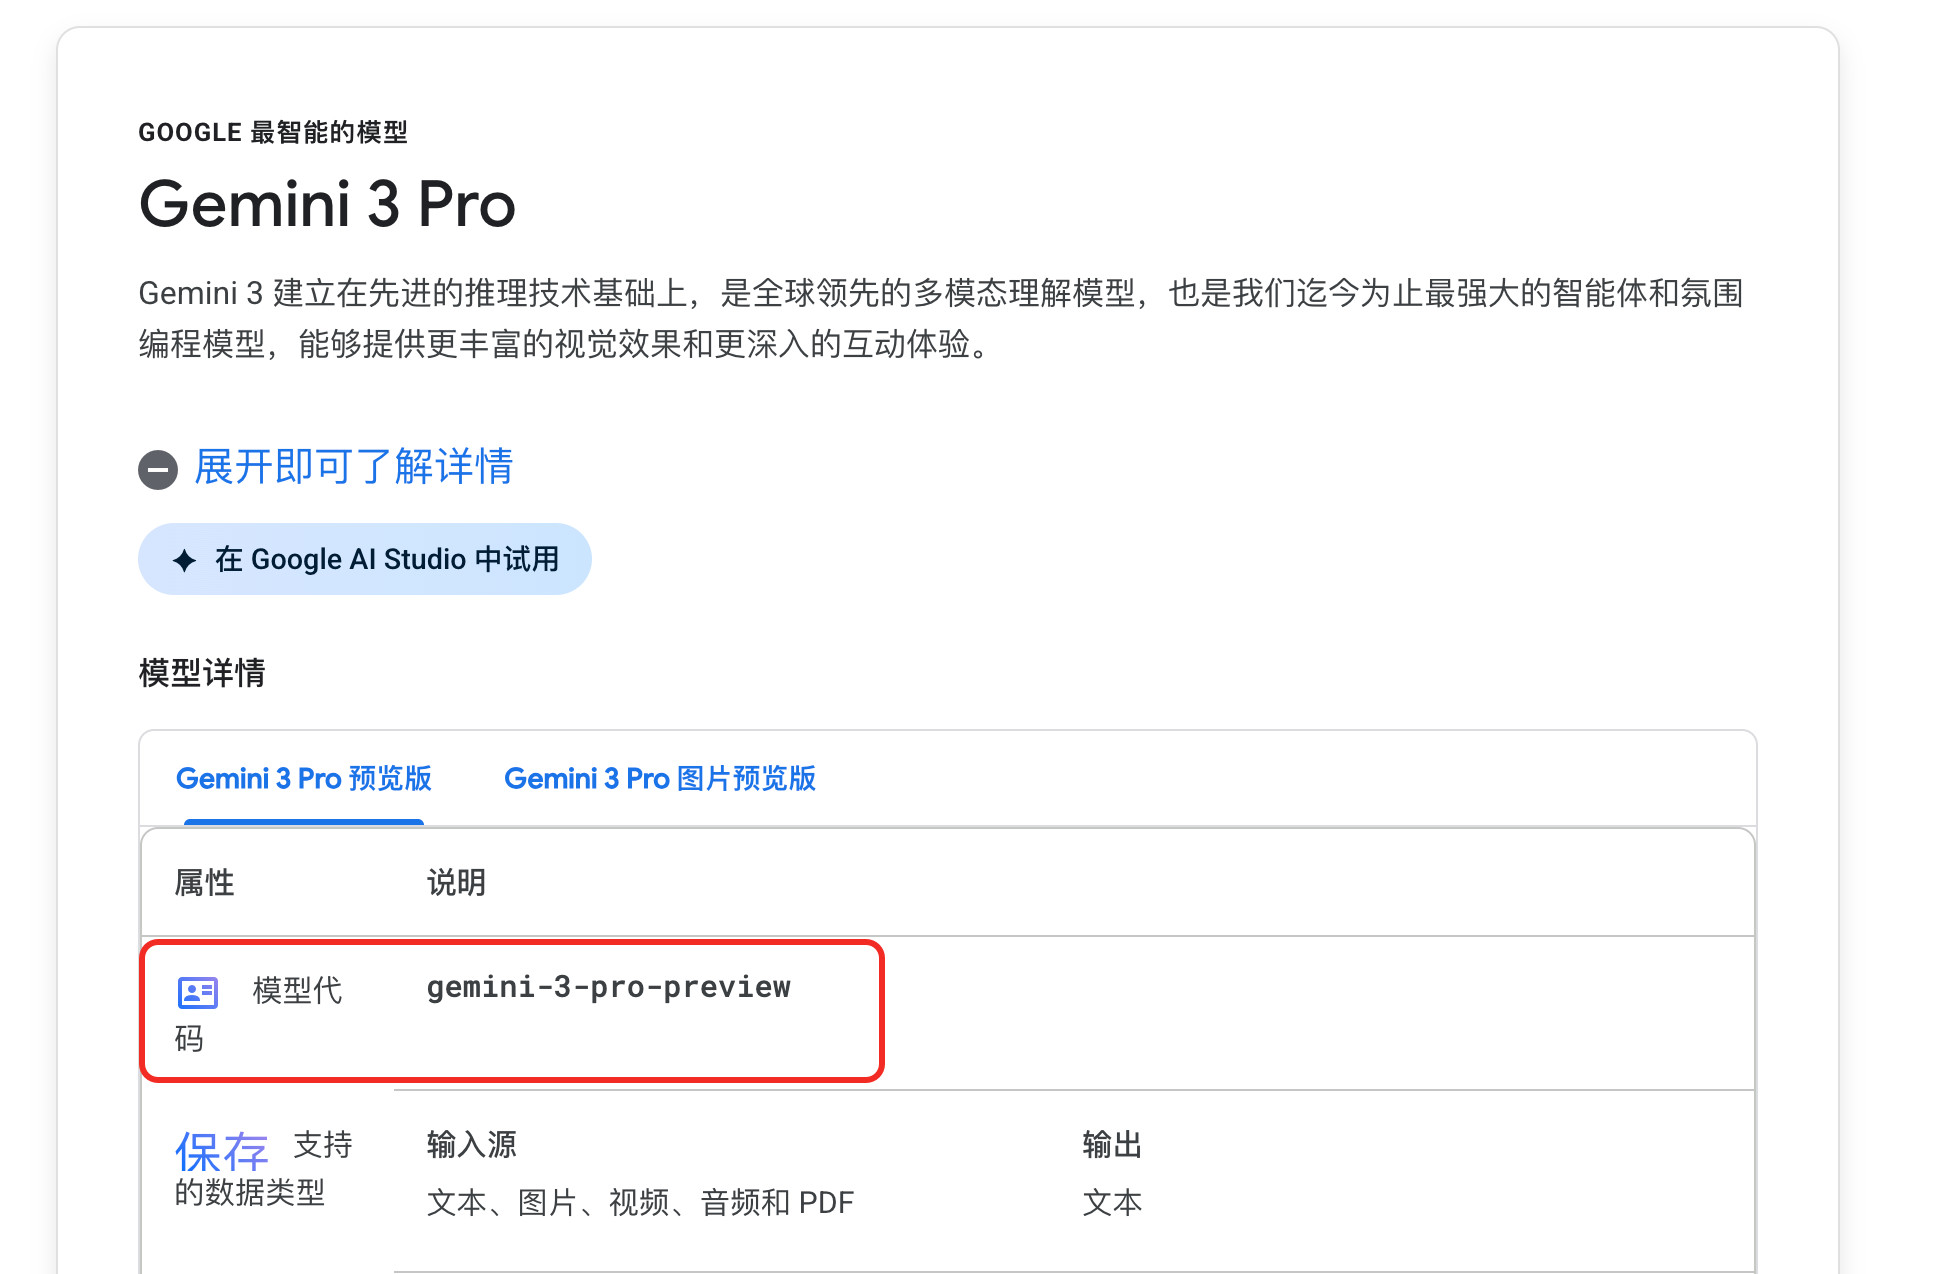Viewport: 1944px width, 1274px height.
Task: Click the 输入源 label
Action: (471, 1145)
